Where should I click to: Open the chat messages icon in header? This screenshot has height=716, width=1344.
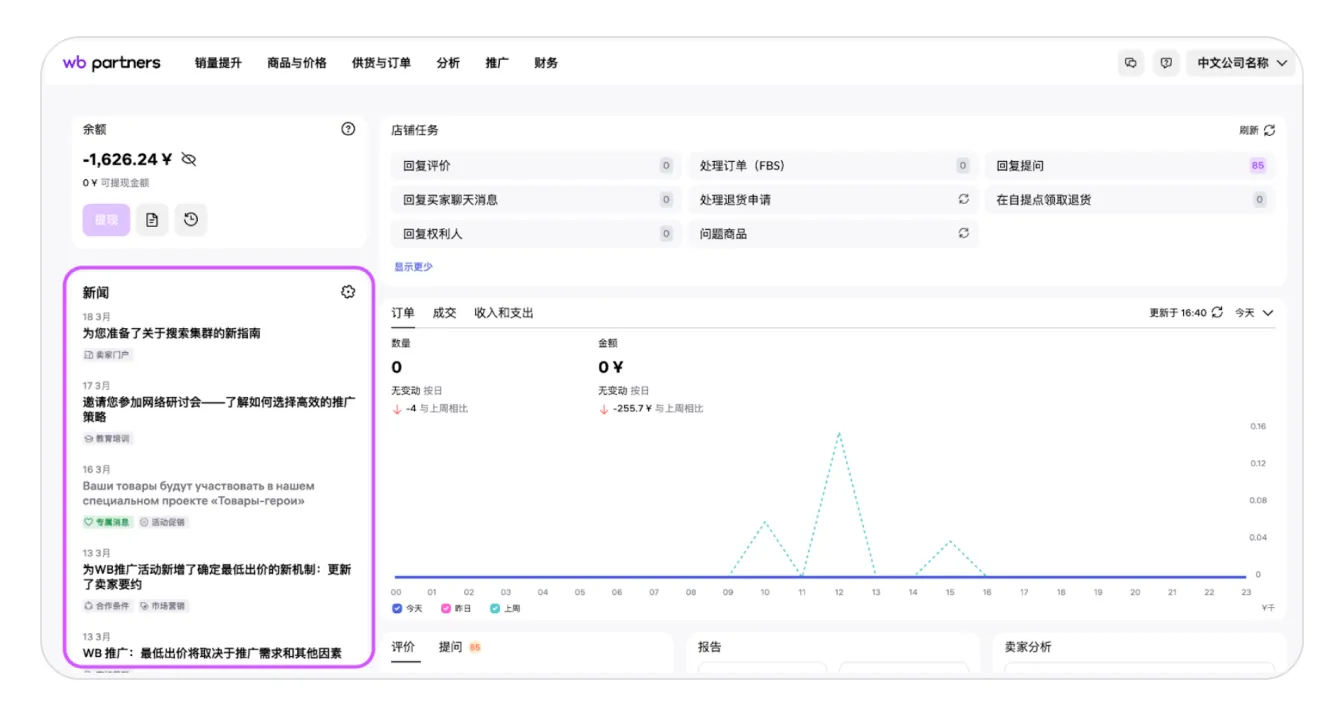1131,63
